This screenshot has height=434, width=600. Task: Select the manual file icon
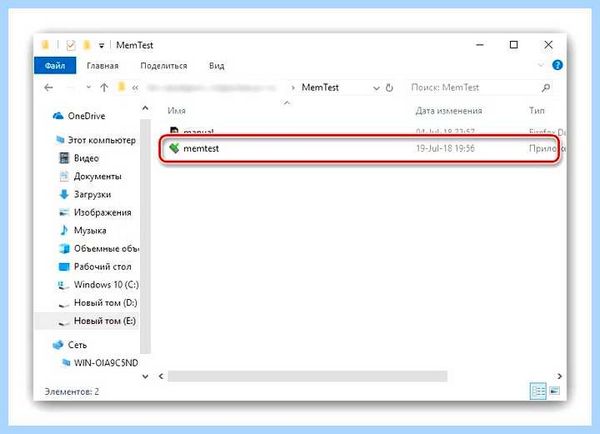(x=174, y=131)
